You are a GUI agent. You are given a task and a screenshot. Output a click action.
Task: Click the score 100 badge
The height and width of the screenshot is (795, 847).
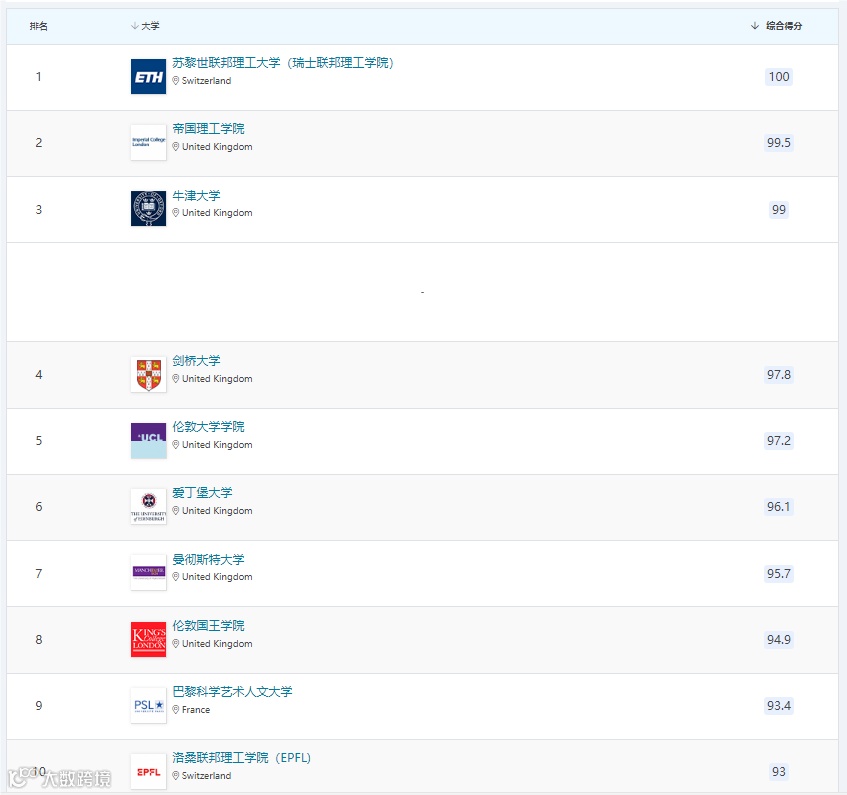point(778,77)
